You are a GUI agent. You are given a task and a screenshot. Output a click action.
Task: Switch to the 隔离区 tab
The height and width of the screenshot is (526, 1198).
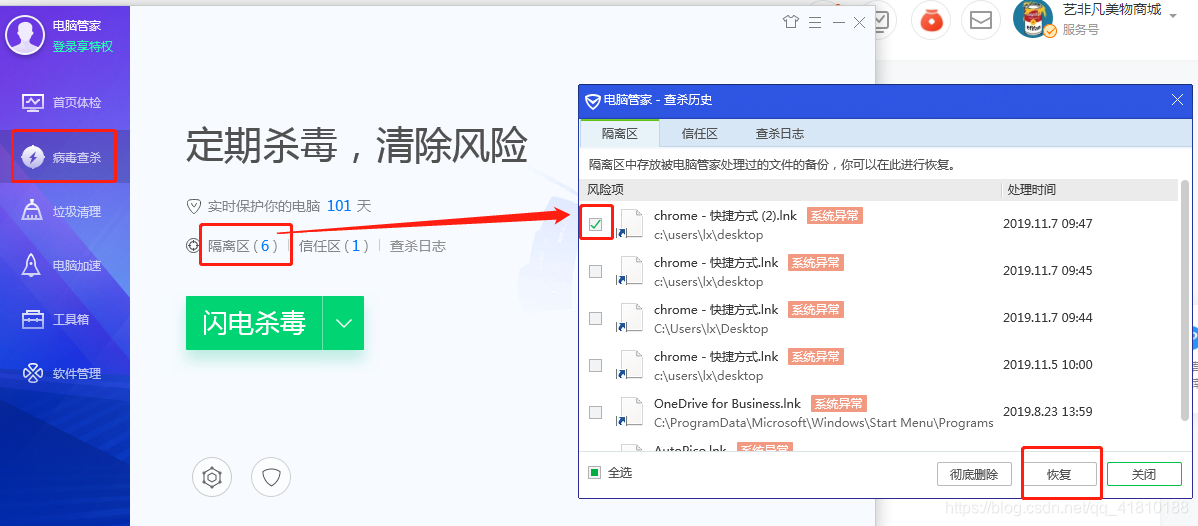pyautogui.click(x=620, y=134)
